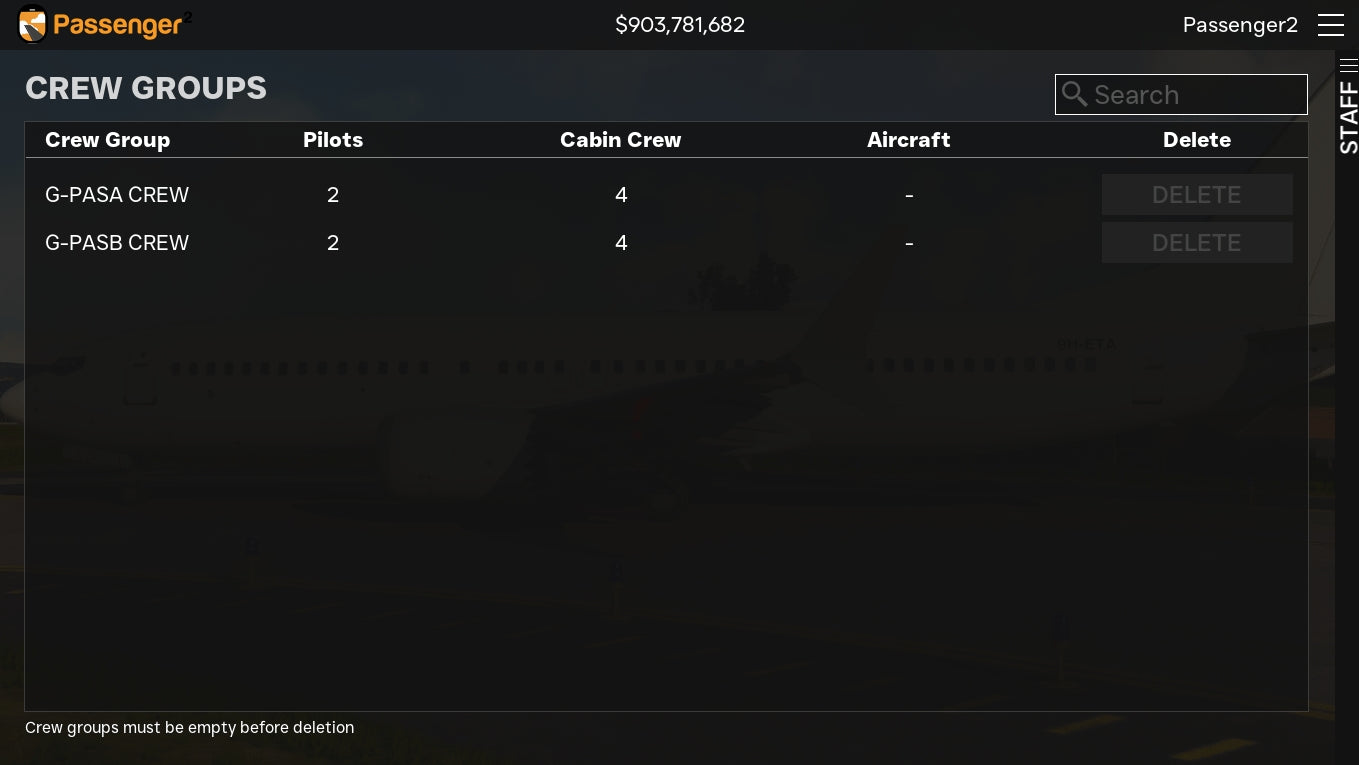Open the G-PASA CREW group row

point(117,195)
